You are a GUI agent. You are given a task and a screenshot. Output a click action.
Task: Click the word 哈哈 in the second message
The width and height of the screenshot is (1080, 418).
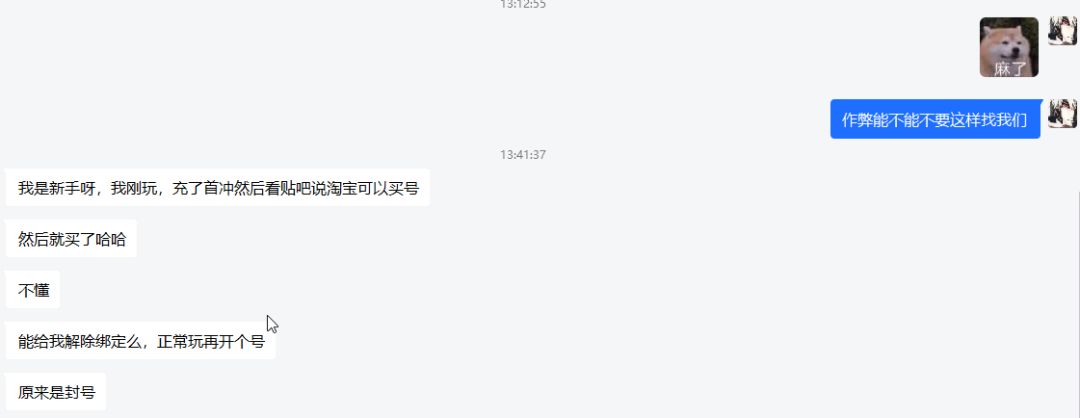[110, 239]
